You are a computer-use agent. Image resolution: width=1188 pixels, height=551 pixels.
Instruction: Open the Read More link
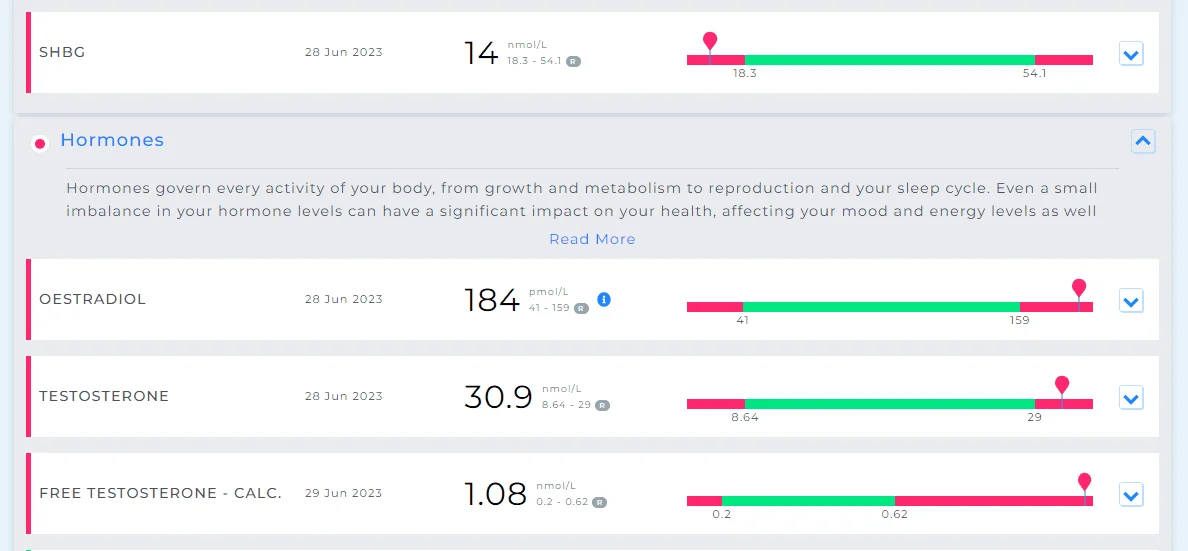[x=592, y=239]
